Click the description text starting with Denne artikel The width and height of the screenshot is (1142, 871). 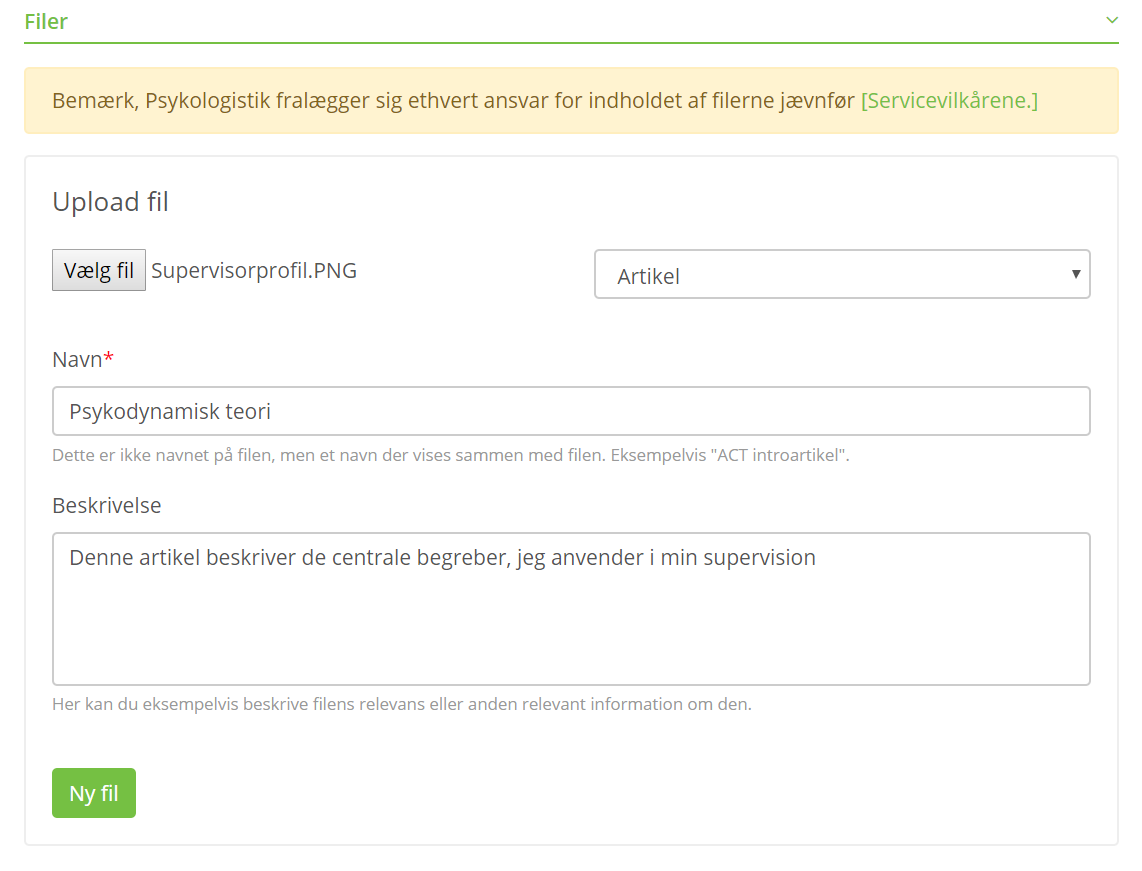442,558
